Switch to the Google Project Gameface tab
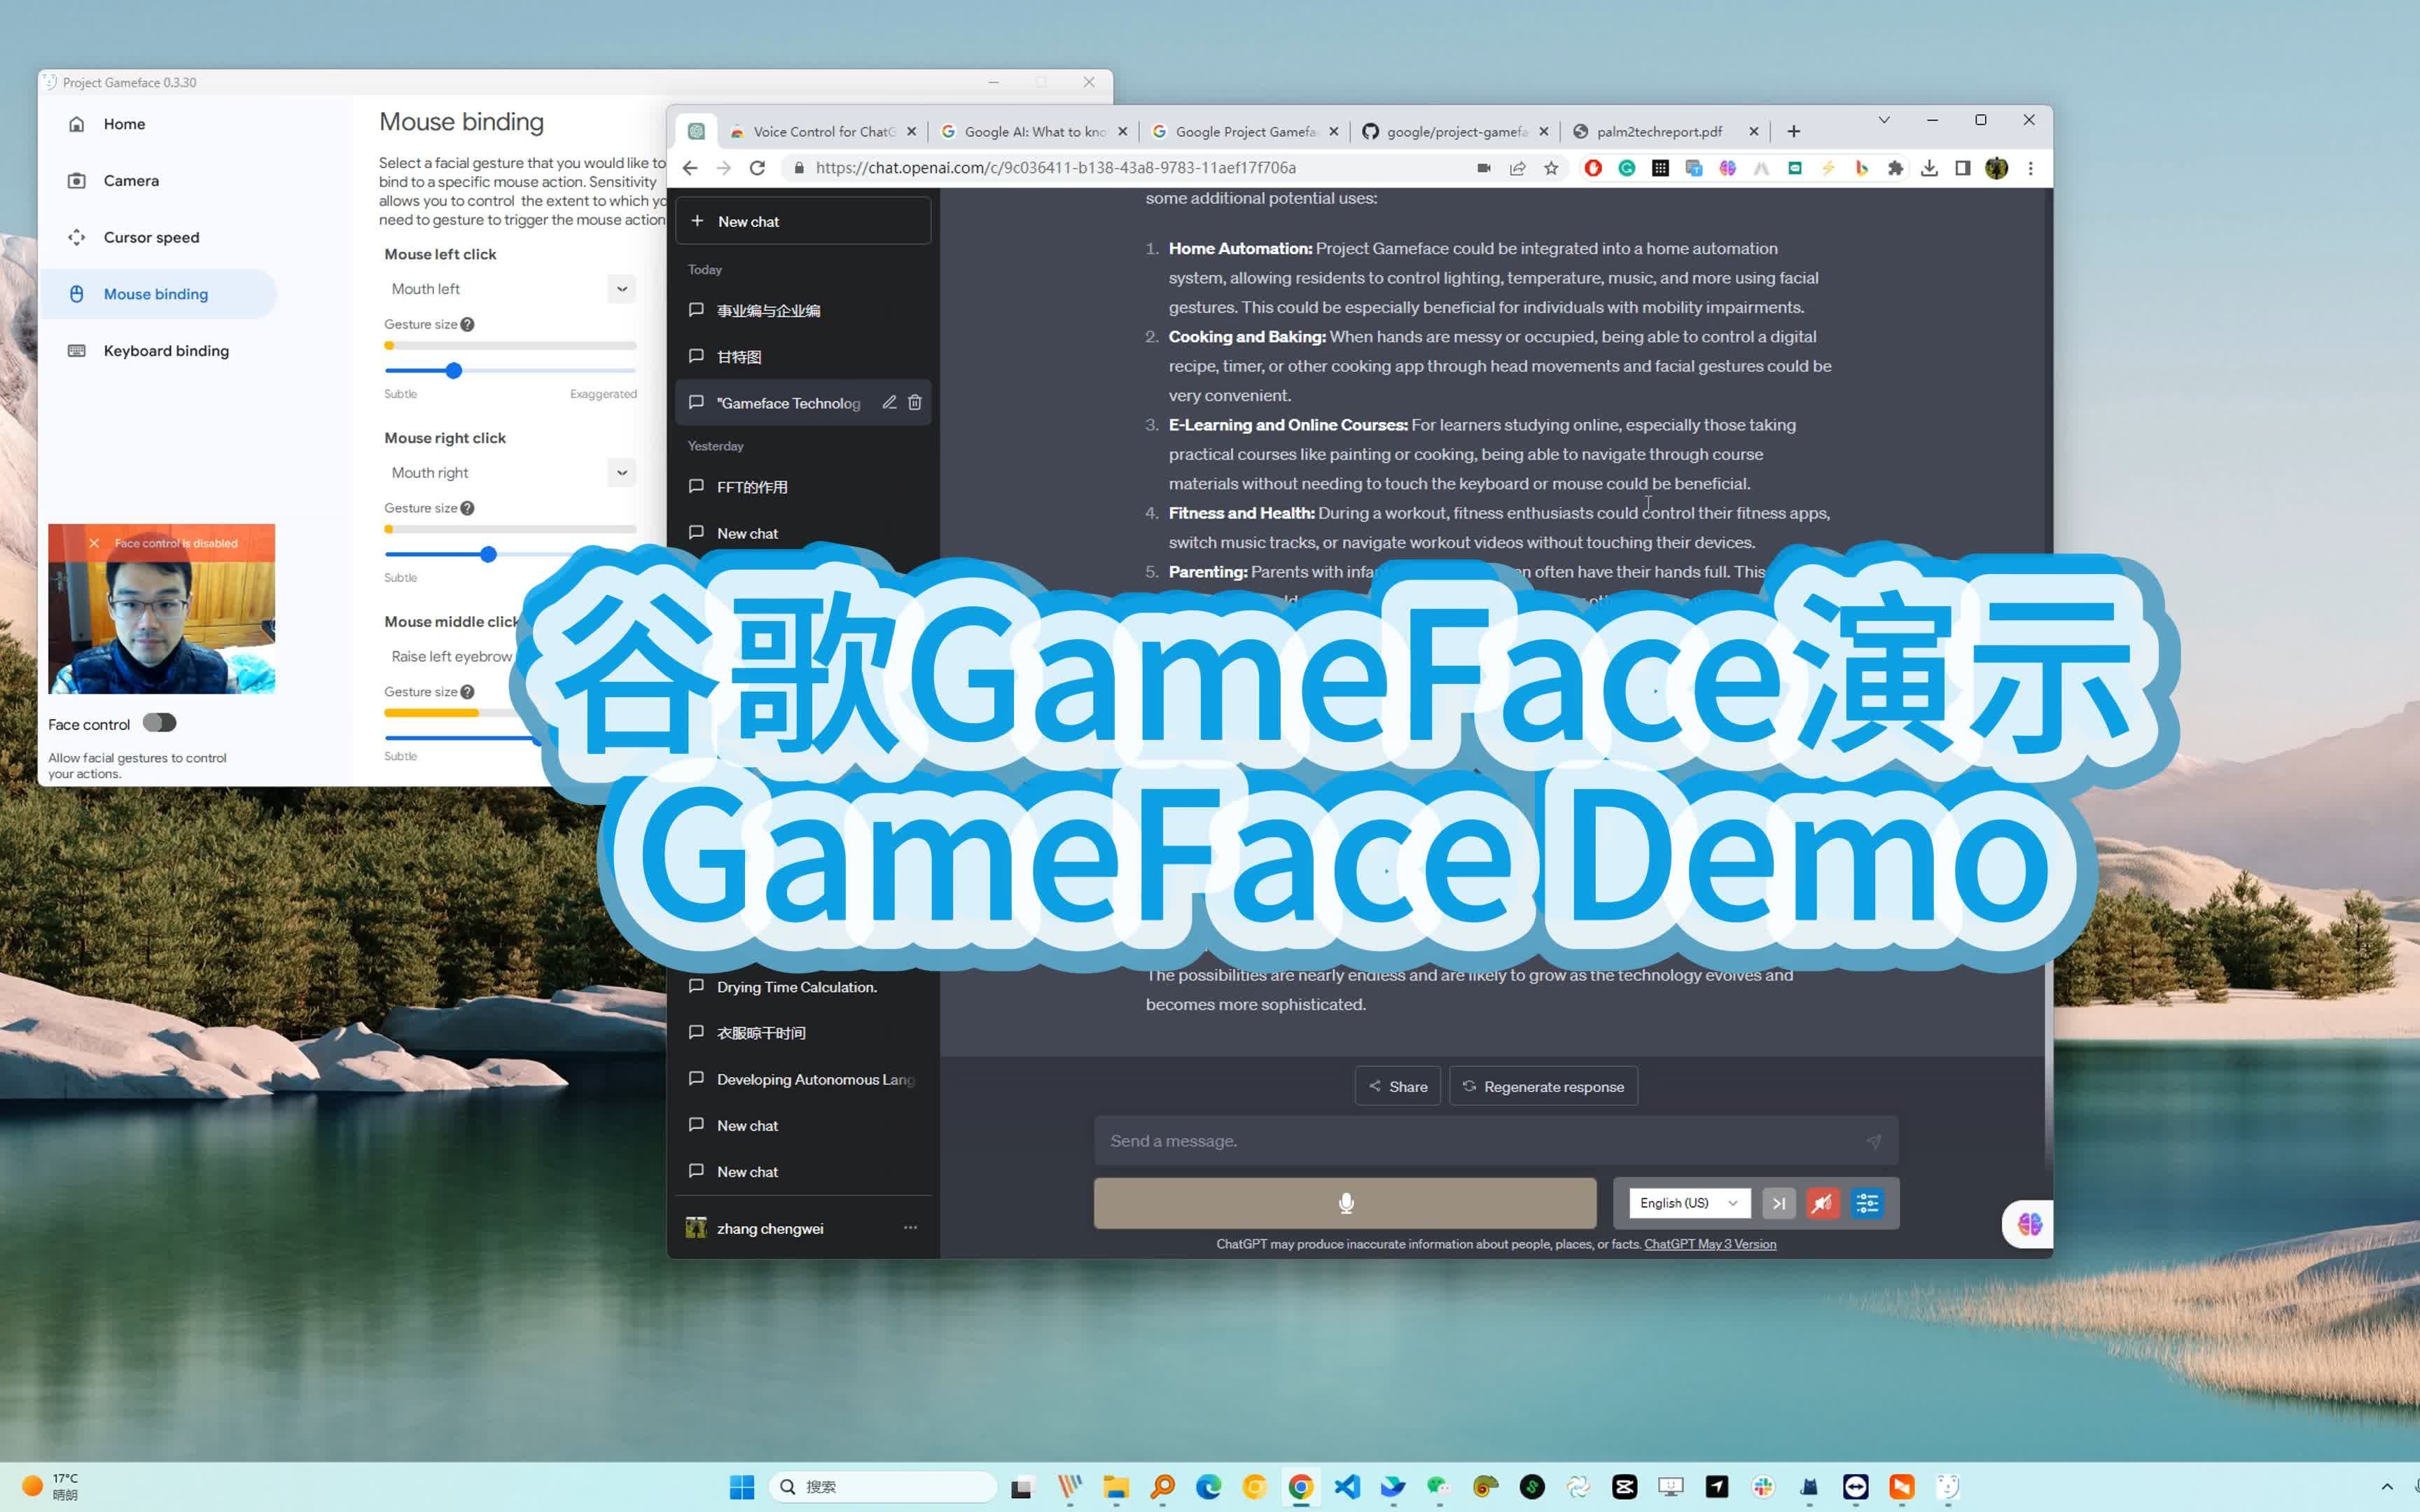 pos(1243,131)
